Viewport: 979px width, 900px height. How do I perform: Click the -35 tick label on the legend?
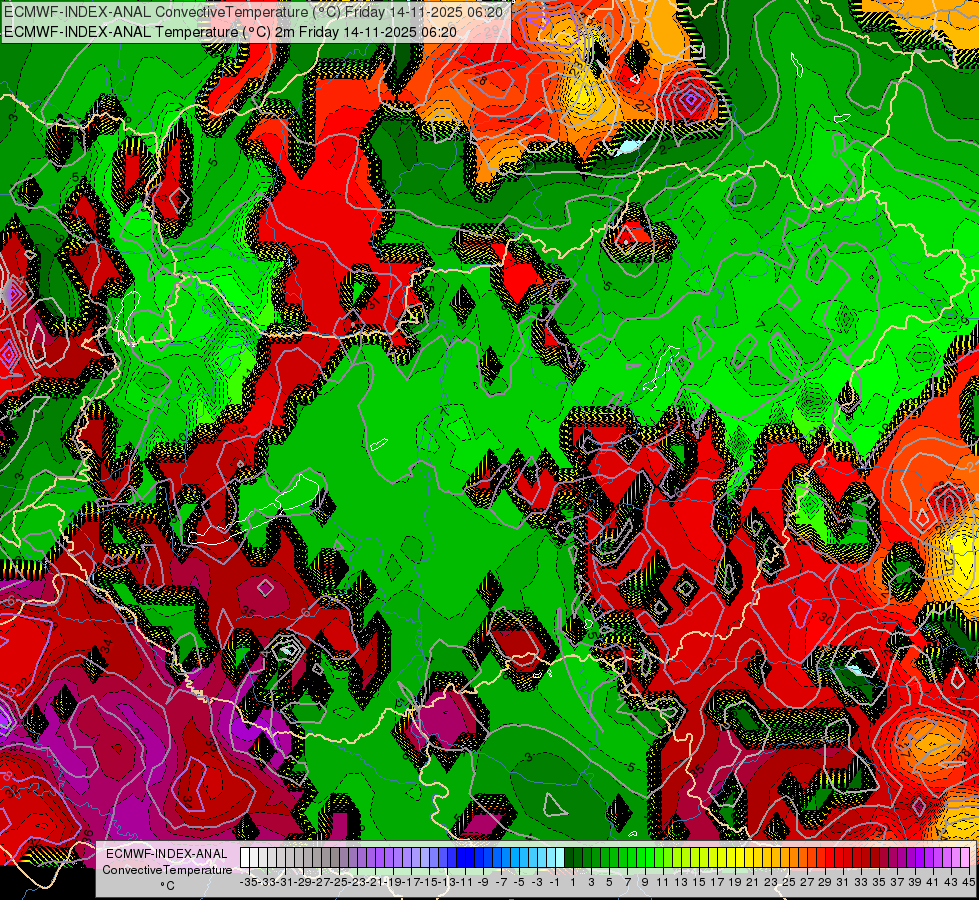pos(248,882)
